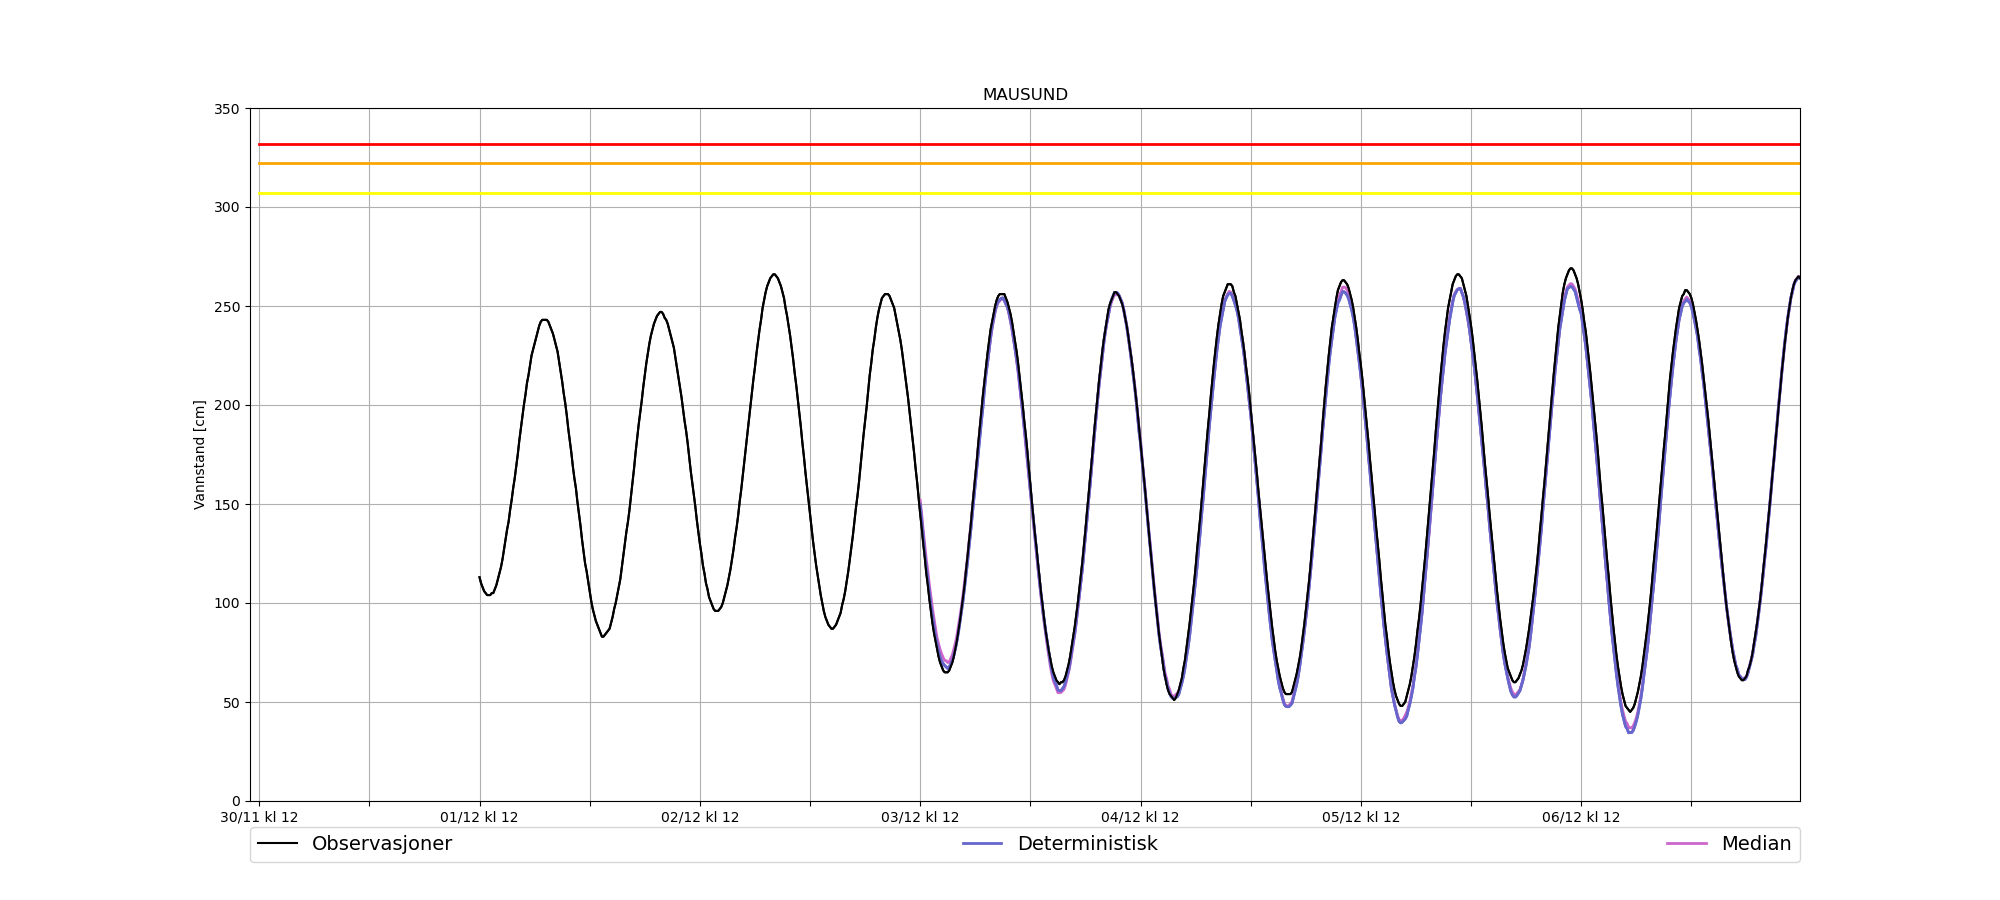Click the start of the black observation curve
This screenshot has height=900, width=2000.
[x=480, y=577]
